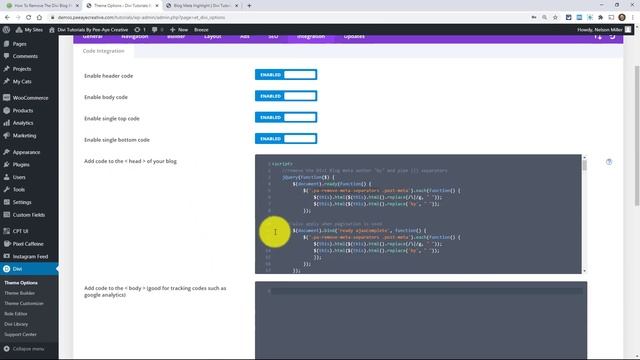Open the Instagram Feed menu
Image resolution: width=640 pixels, height=360 pixels.
coord(30,256)
